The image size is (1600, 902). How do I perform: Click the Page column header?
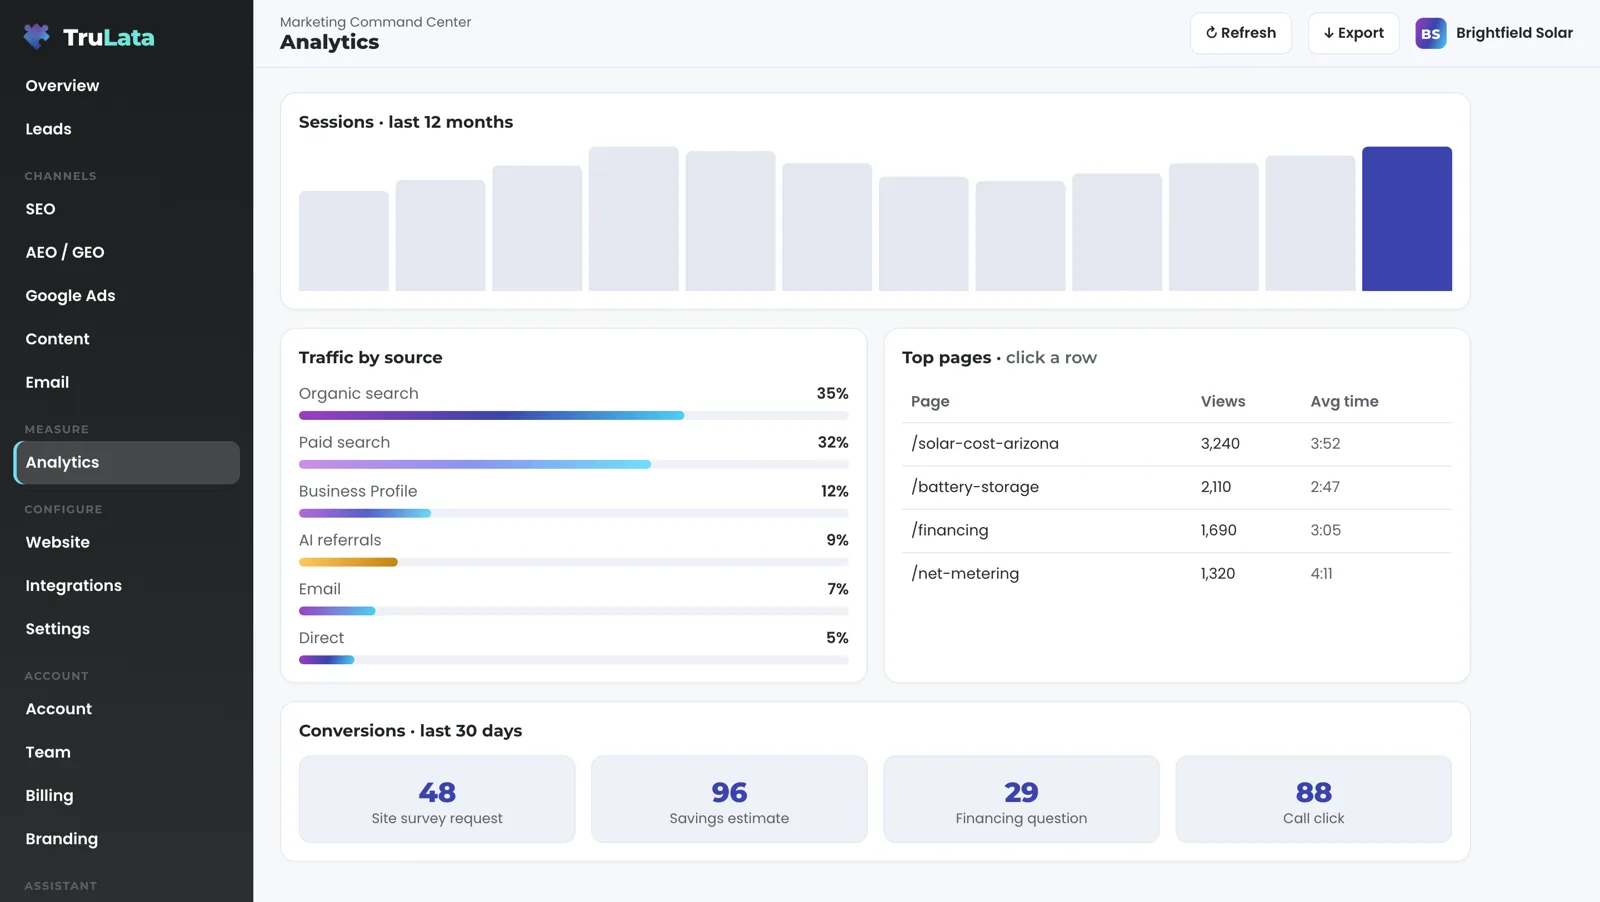pyautogui.click(x=930, y=401)
